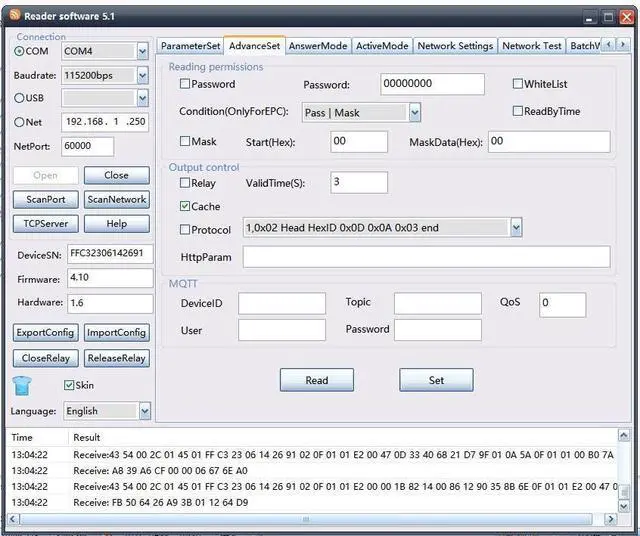The height and width of the screenshot is (536, 640).
Task: Click the blue skin shirt icon
Action: click(x=22, y=386)
